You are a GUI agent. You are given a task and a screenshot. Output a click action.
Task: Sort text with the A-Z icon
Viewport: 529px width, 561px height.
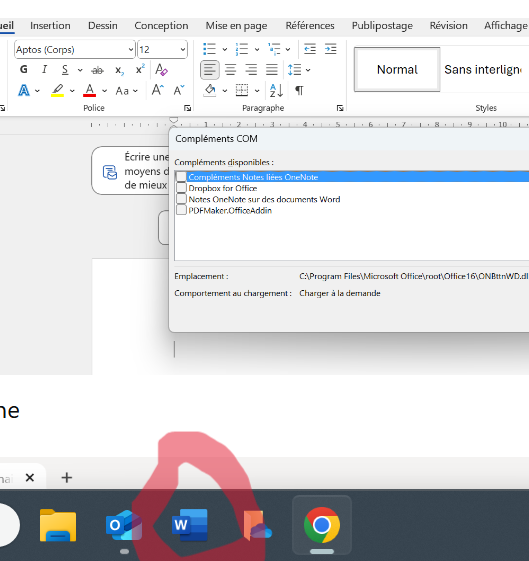pos(276,91)
